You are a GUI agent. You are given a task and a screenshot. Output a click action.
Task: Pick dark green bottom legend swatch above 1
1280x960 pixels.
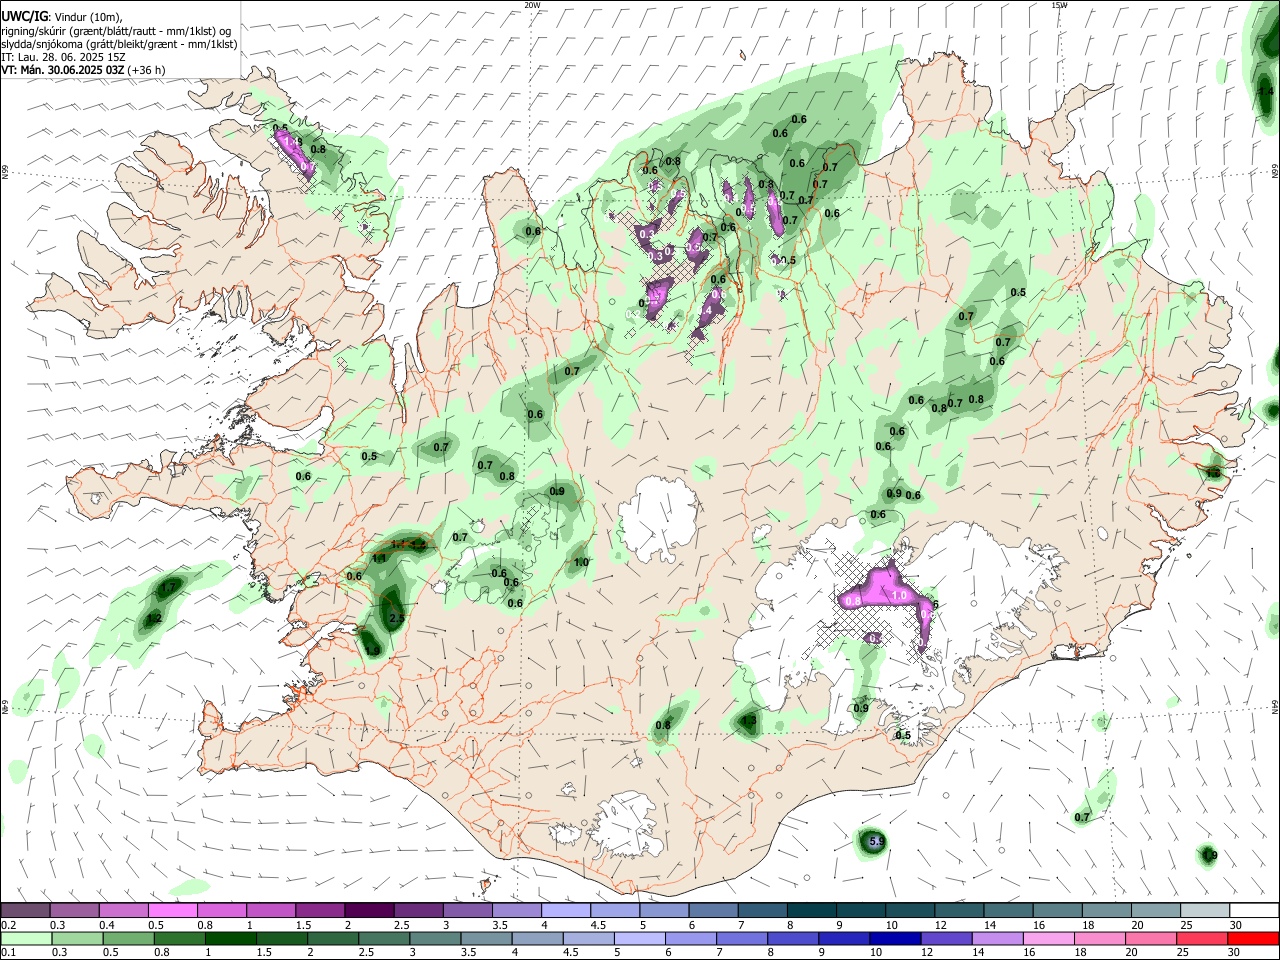pyautogui.click(x=232, y=938)
